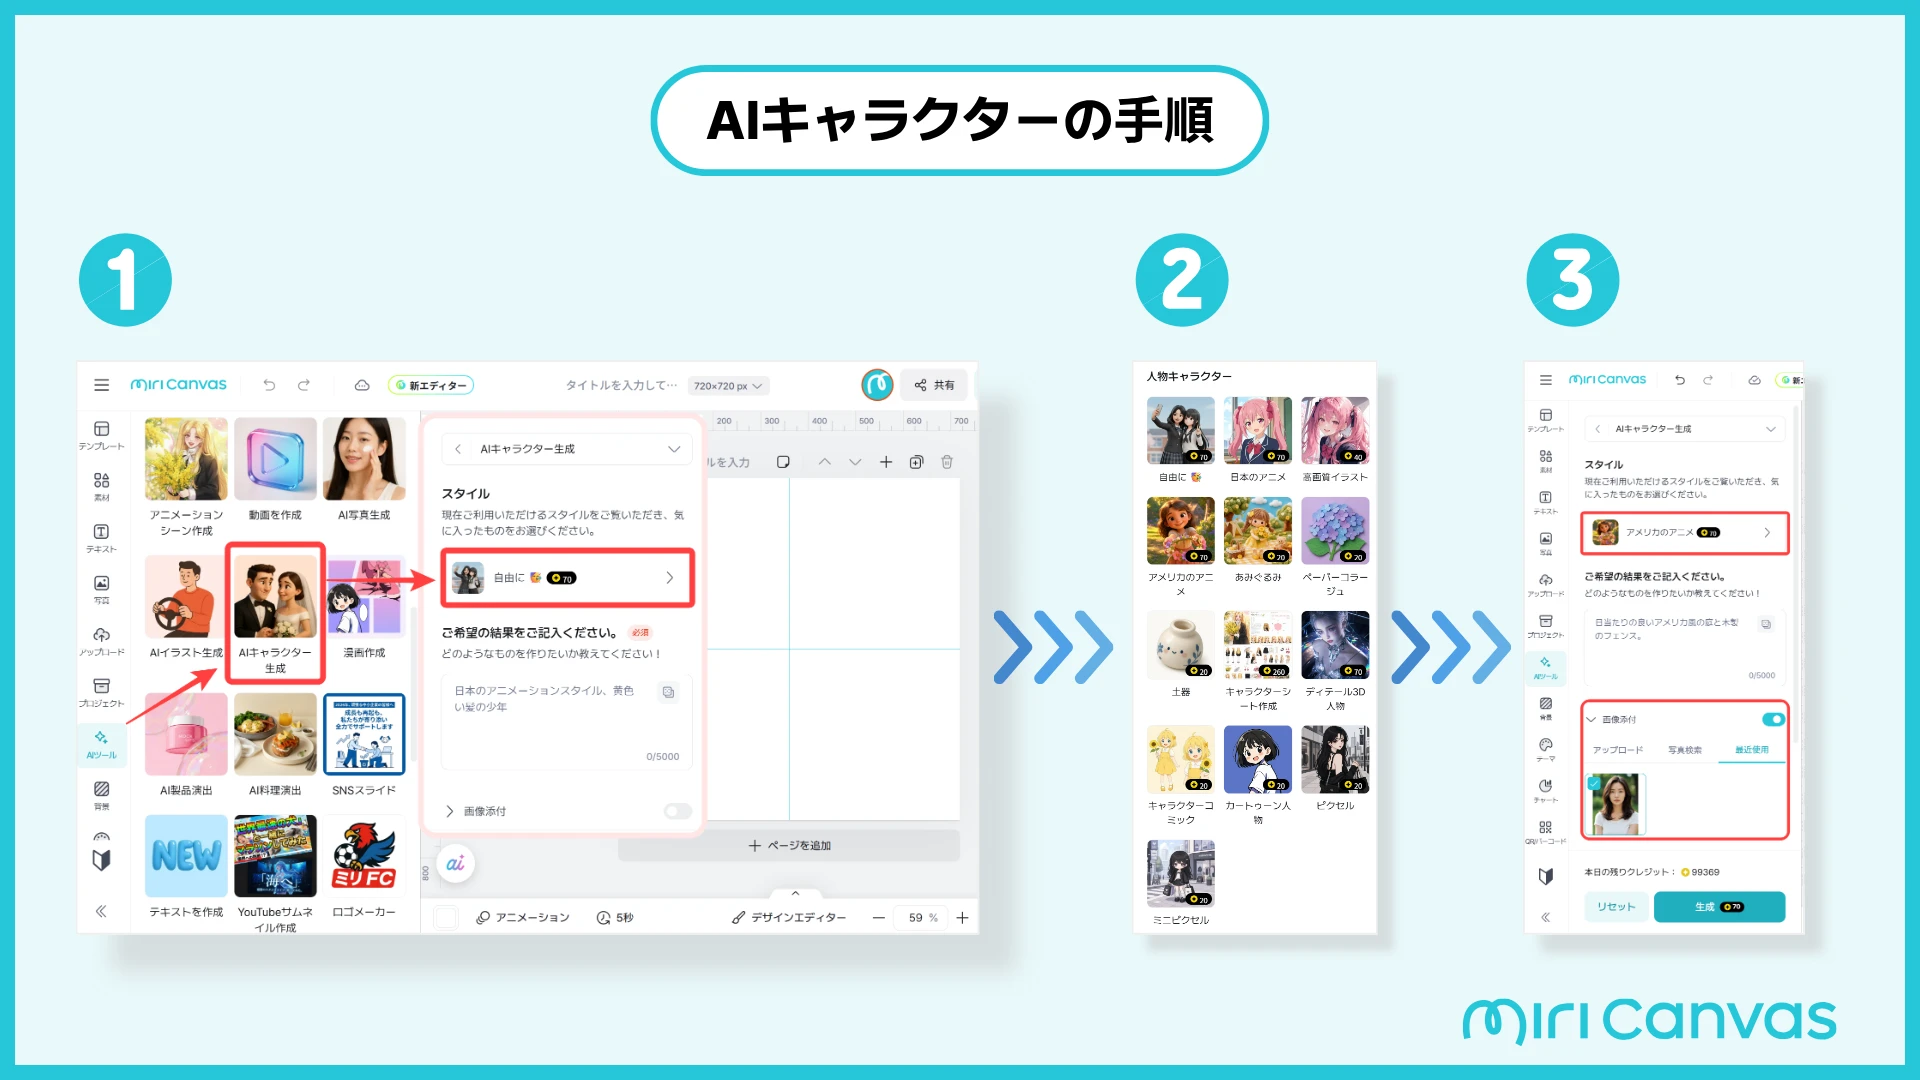Switch to the アップロード tab
The height and width of the screenshot is (1080, 1920).
1617,750
